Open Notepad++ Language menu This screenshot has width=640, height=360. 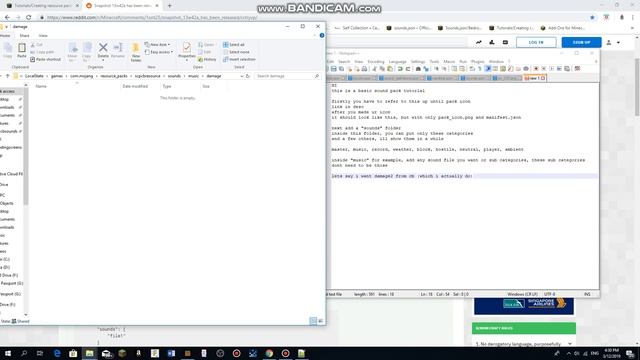[x=397, y=61]
